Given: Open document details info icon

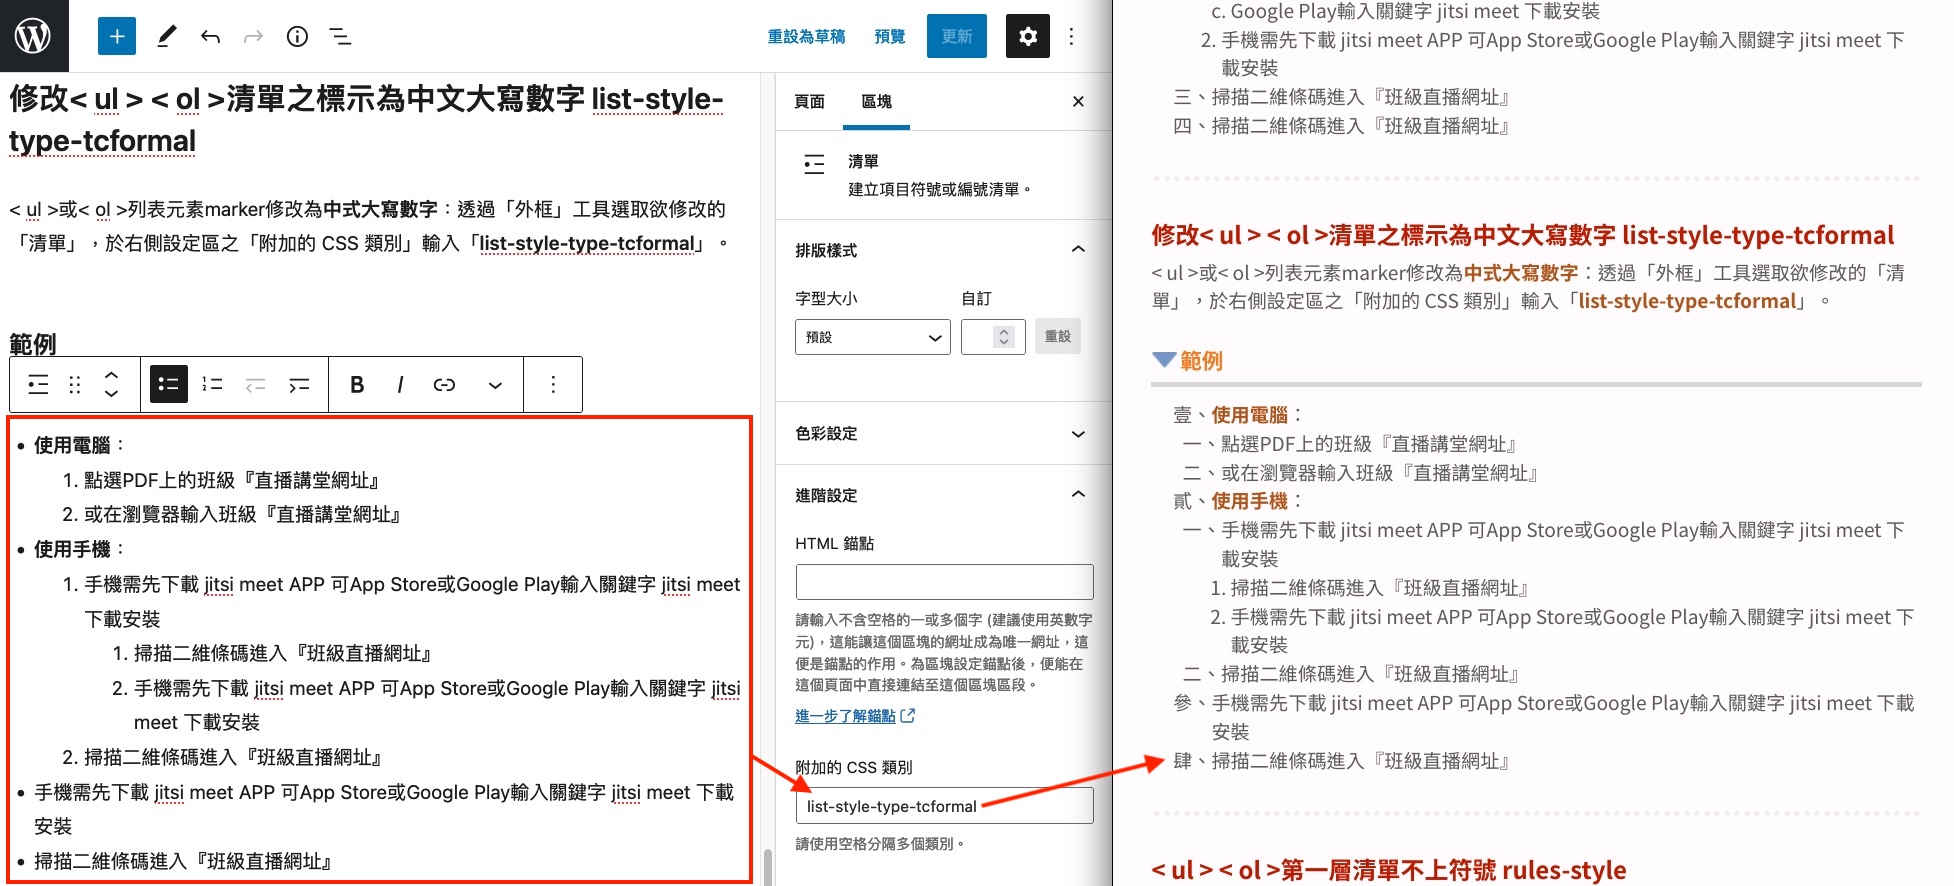Looking at the screenshot, I should click(297, 37).
